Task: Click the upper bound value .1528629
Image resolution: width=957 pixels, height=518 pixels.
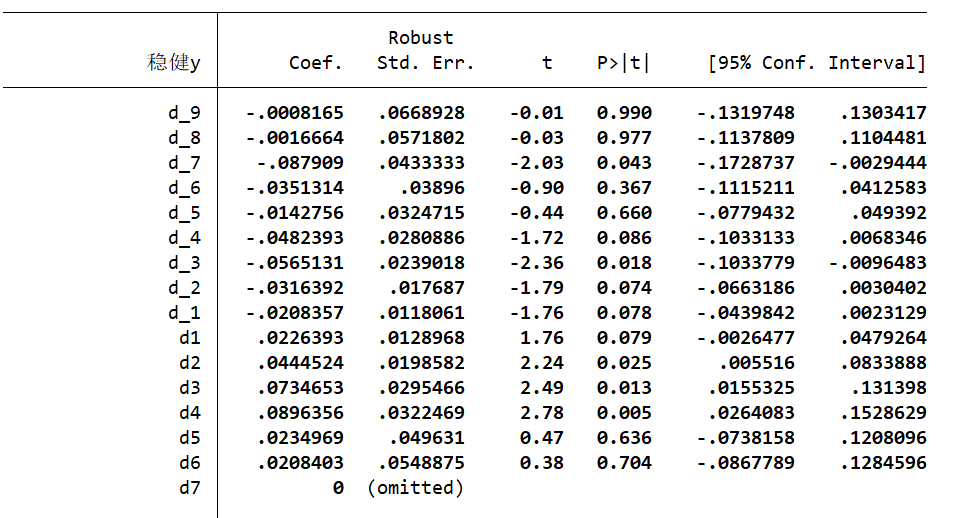Action: [x=882, y=413]
